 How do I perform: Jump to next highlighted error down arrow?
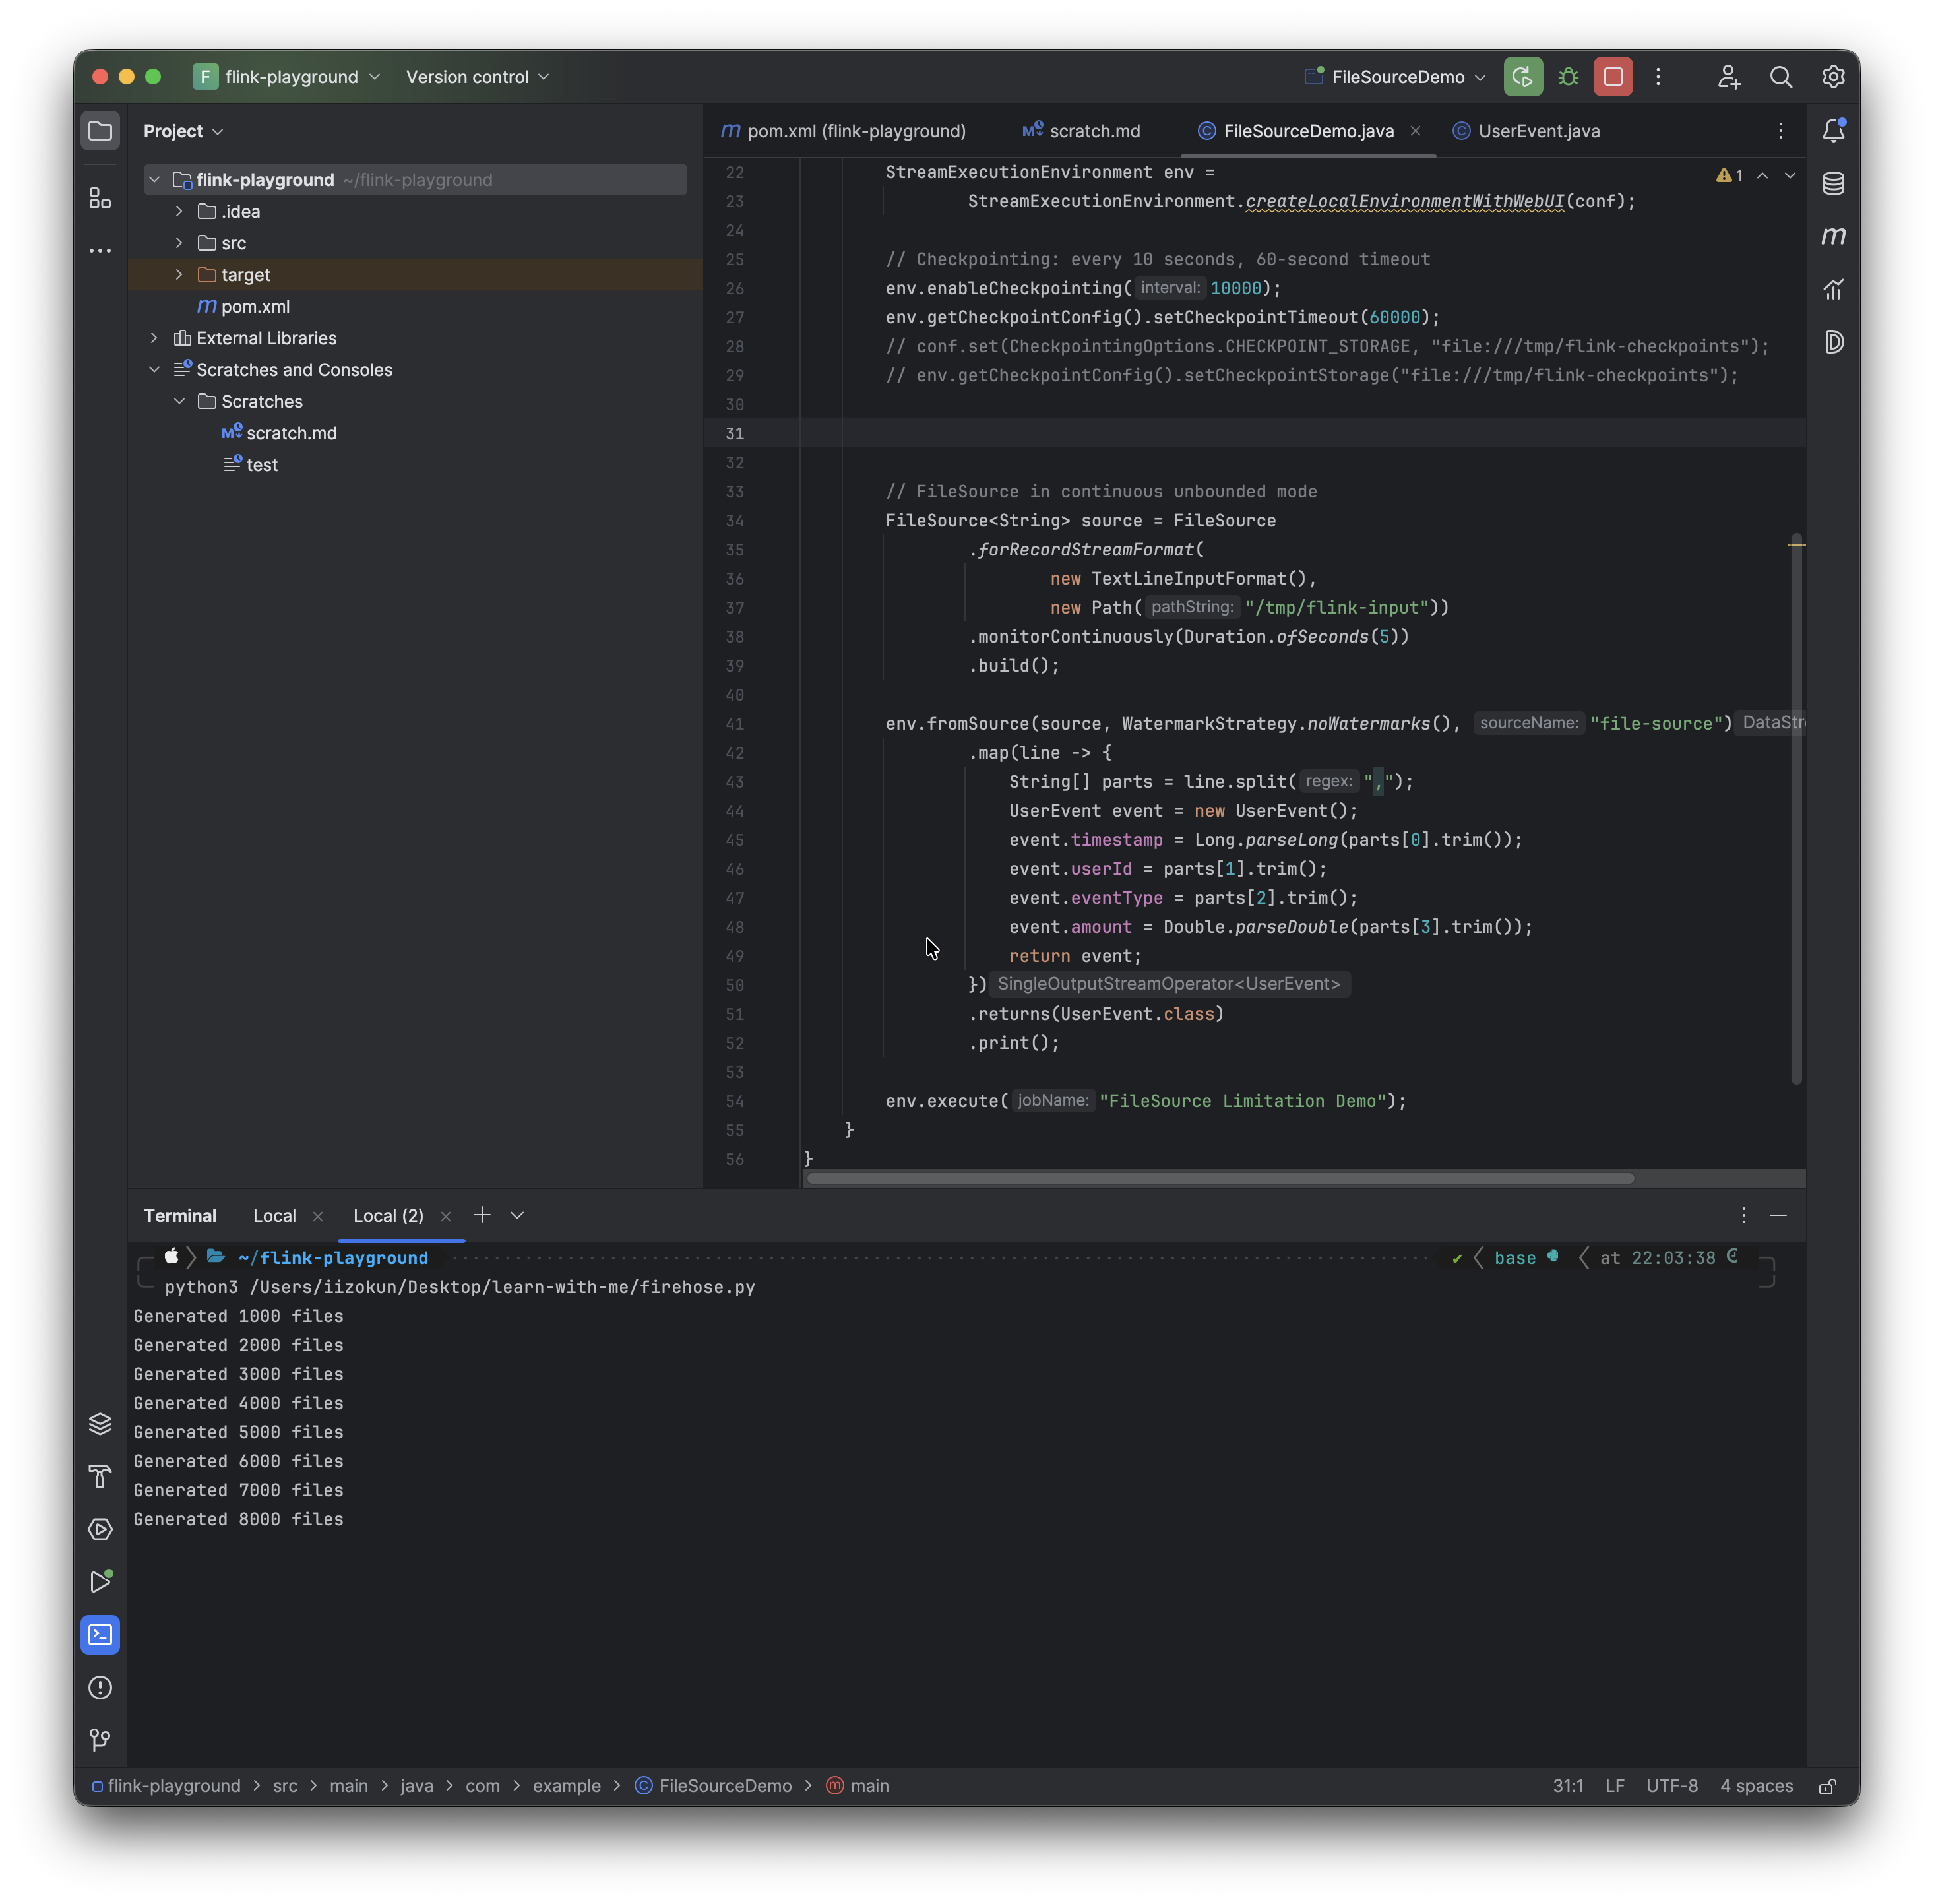coord(1790,176)
